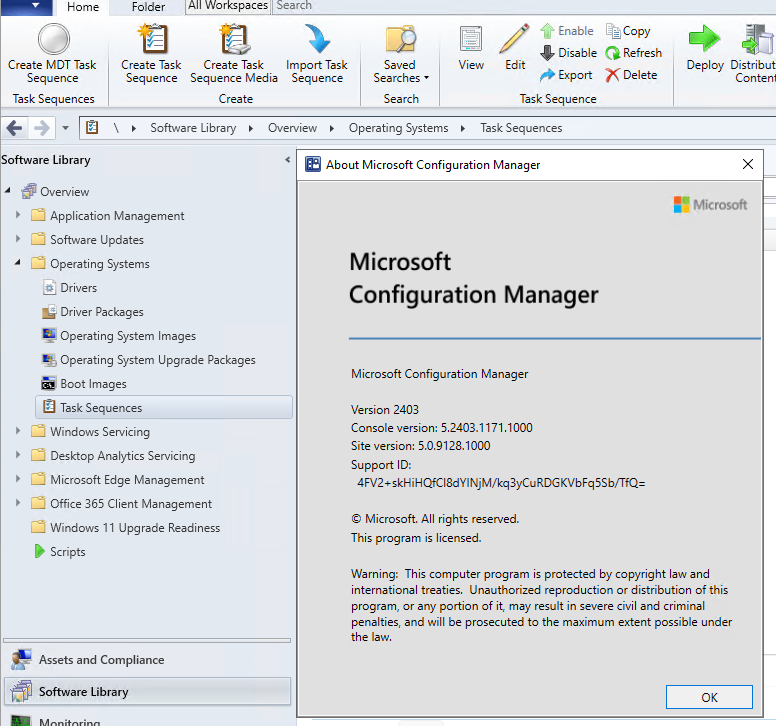Click the Task Sequences breadcrumb item

click(521, 128)
